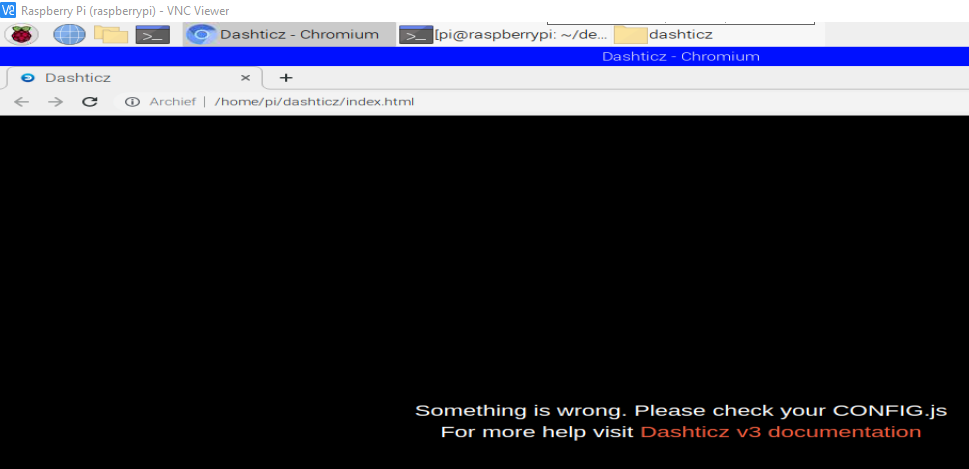This screenshot has width=969, height=469.
Task: Reload the Dashticz page
Action: pyautogui.click(x=90, y=102)
